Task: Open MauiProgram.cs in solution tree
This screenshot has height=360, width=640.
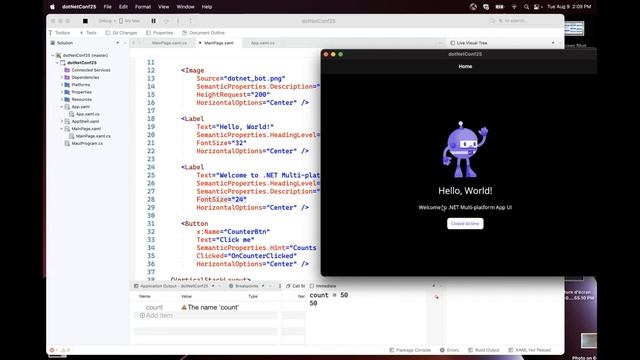Action: pyautogui.click(x=87, y=144)
